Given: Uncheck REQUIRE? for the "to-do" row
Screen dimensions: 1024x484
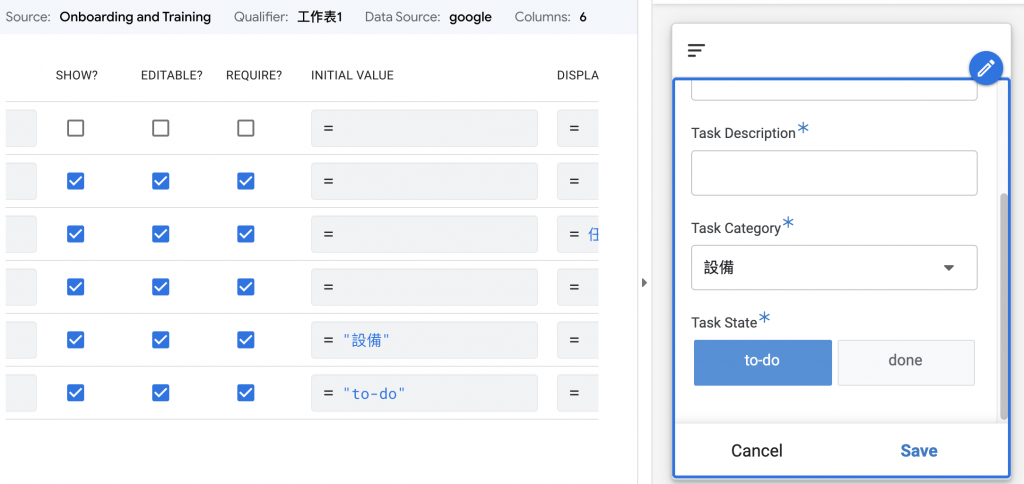Looking at the screenshot, I should pyautogui.click(x=246, y=393).
